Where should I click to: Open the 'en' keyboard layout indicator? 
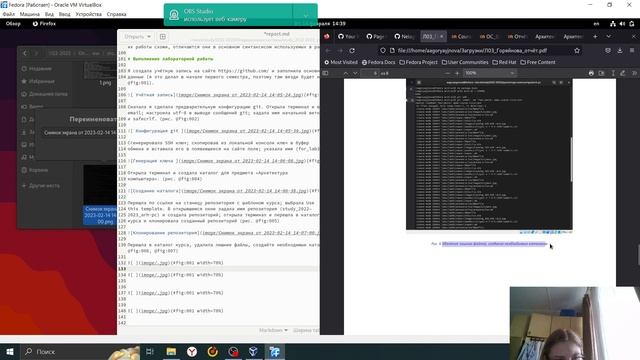(596, 24)
